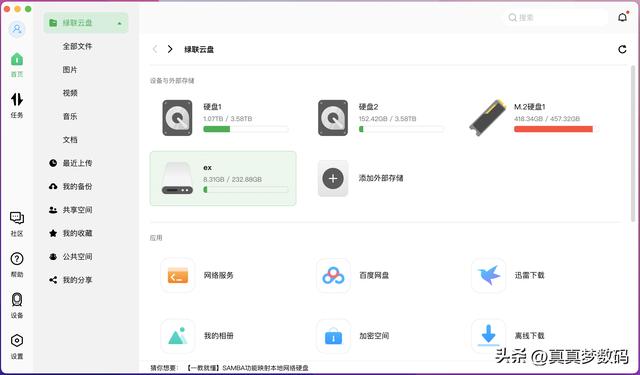The width and height of the screenshot is (640, 375).
Task: Click the 硬盘2 usage progress bar
Action: [401, 129]
